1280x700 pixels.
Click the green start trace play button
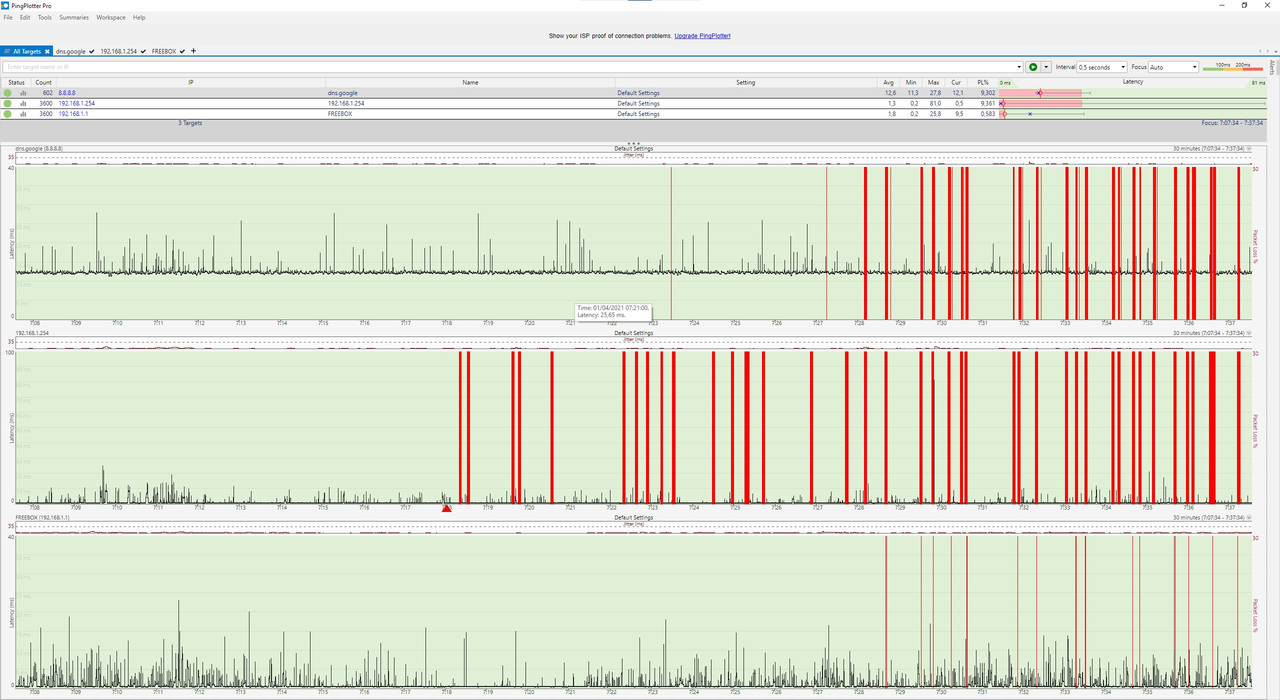(x=1033, y=67)
